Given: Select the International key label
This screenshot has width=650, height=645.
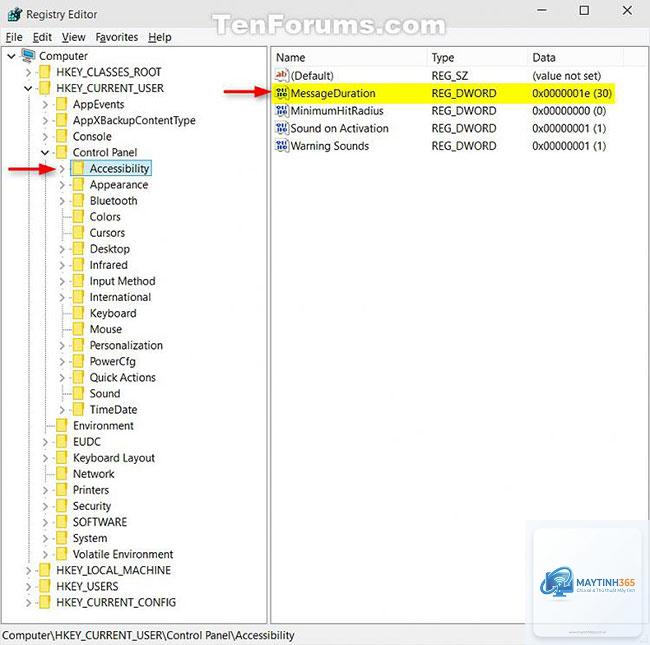Looking at the screenshot, I should (120, 297).
